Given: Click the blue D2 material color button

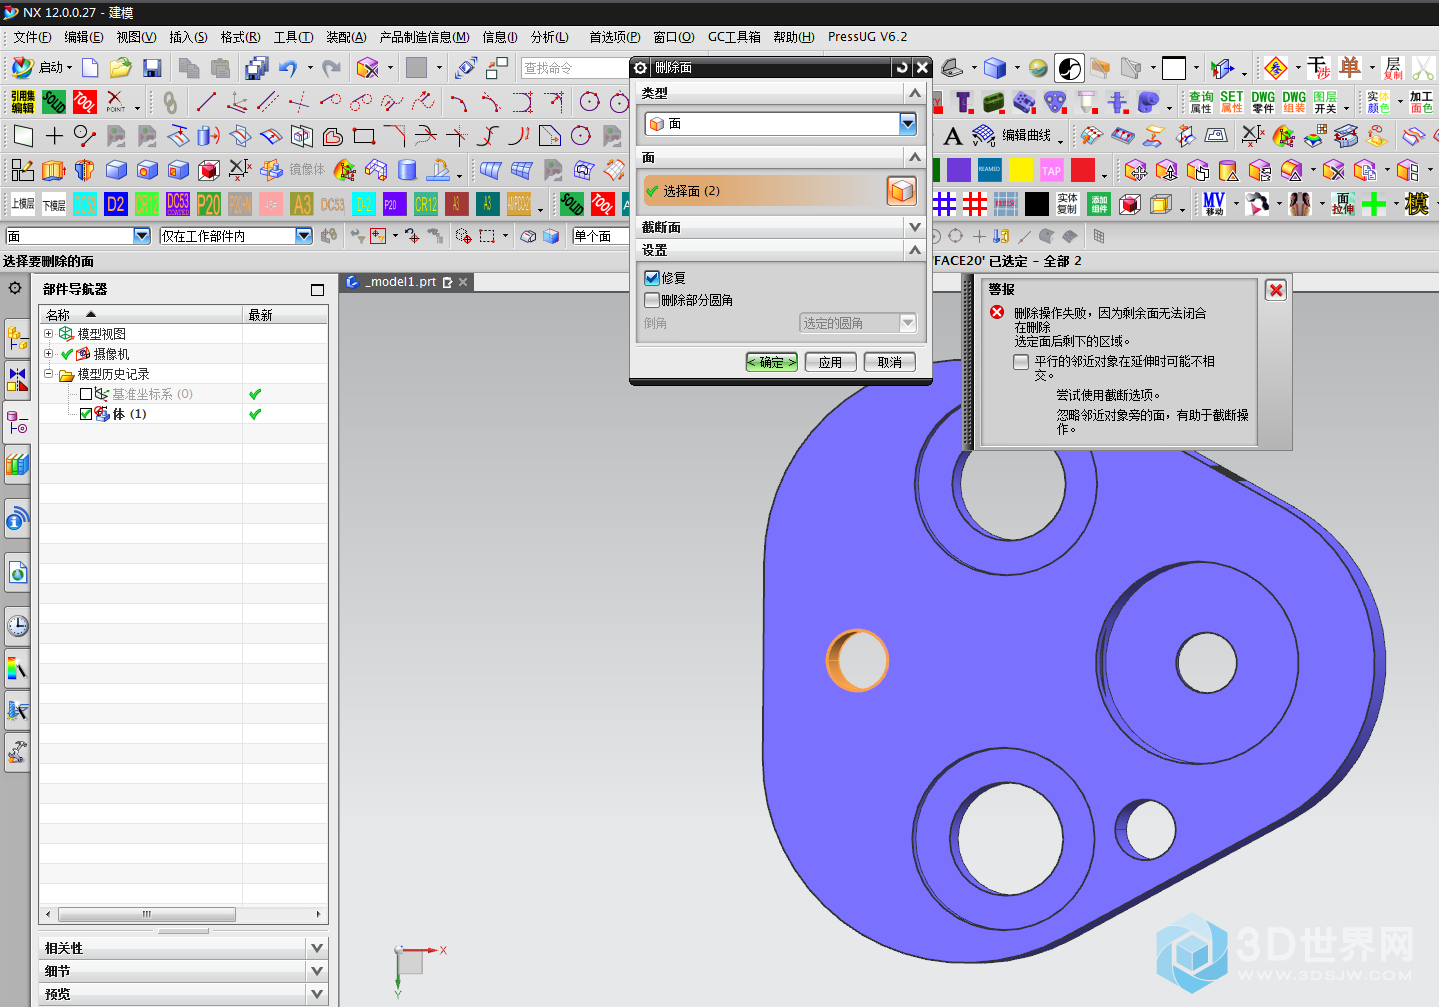Looking at the screenshot, I should (x=116, y=204).
